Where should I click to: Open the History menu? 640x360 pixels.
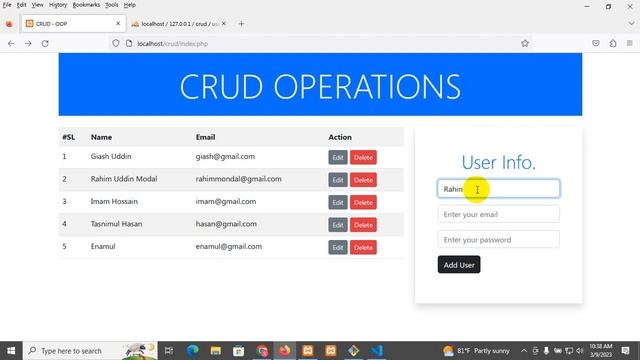[x=58, y=5]
